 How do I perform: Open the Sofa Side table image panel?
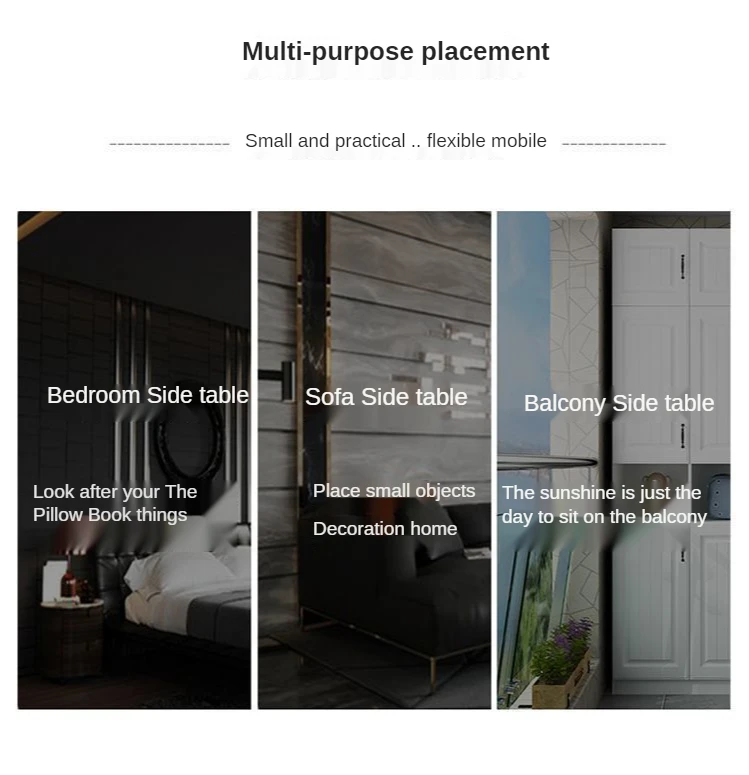pos(374,460)
